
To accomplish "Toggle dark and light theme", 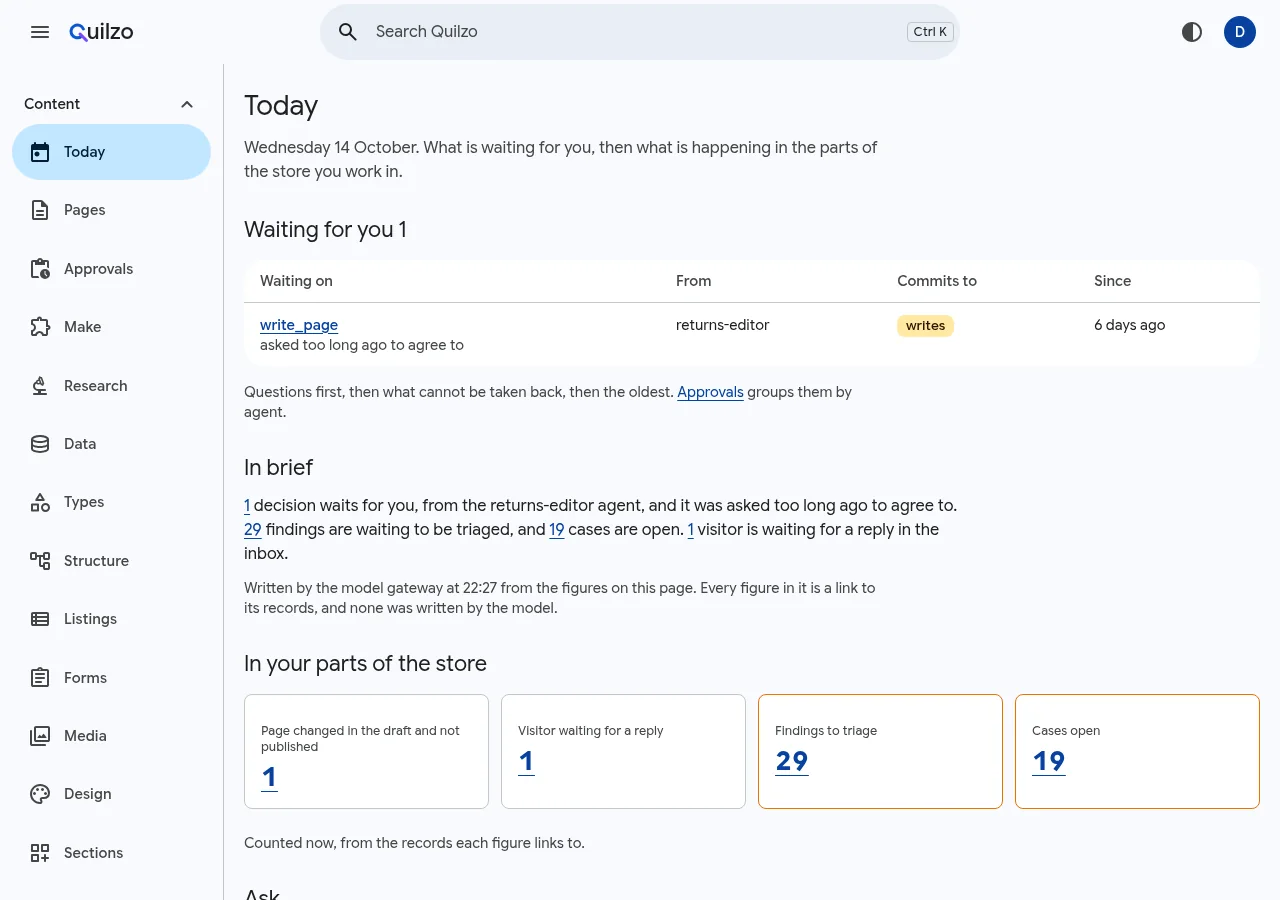I will [x=1192, y=32].
